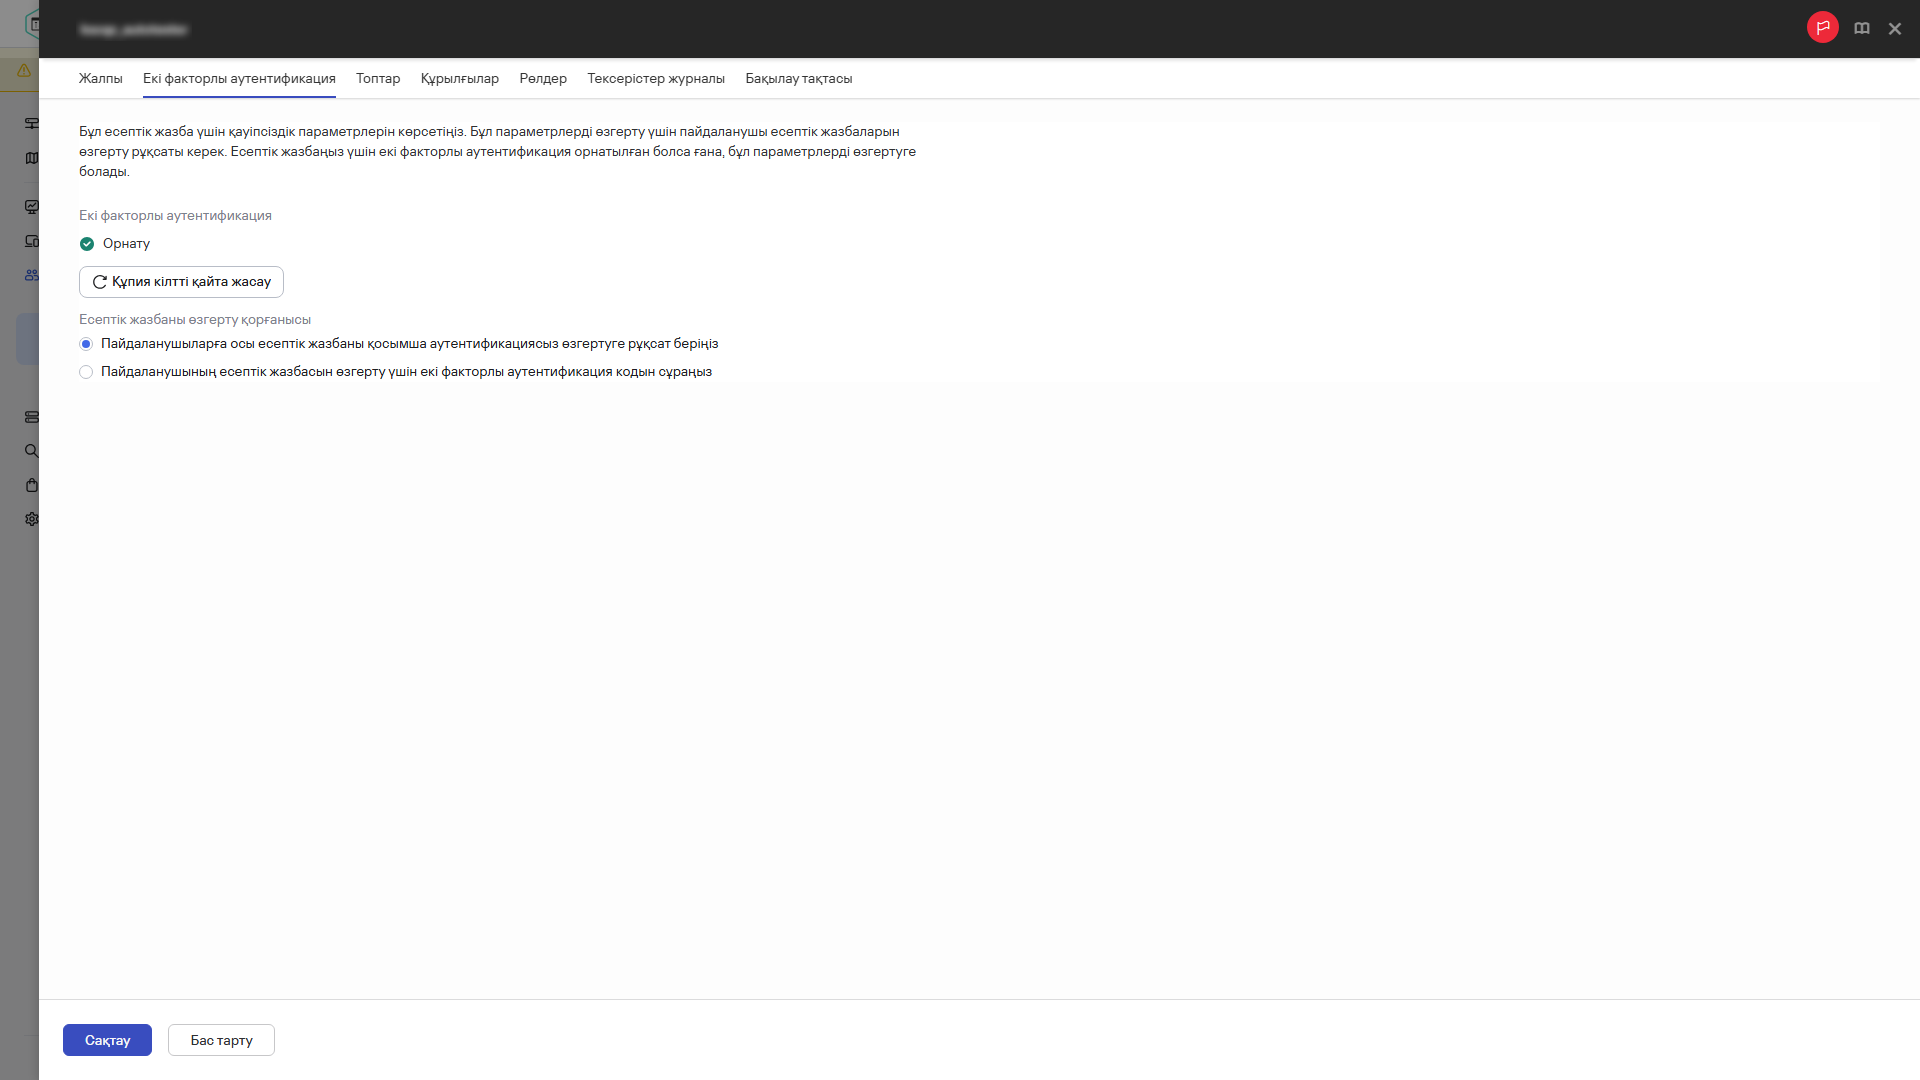The image size is (1920, 1080).
Task: Switch to Тексерістер журналы tab
Action: (x=655, y=79)
